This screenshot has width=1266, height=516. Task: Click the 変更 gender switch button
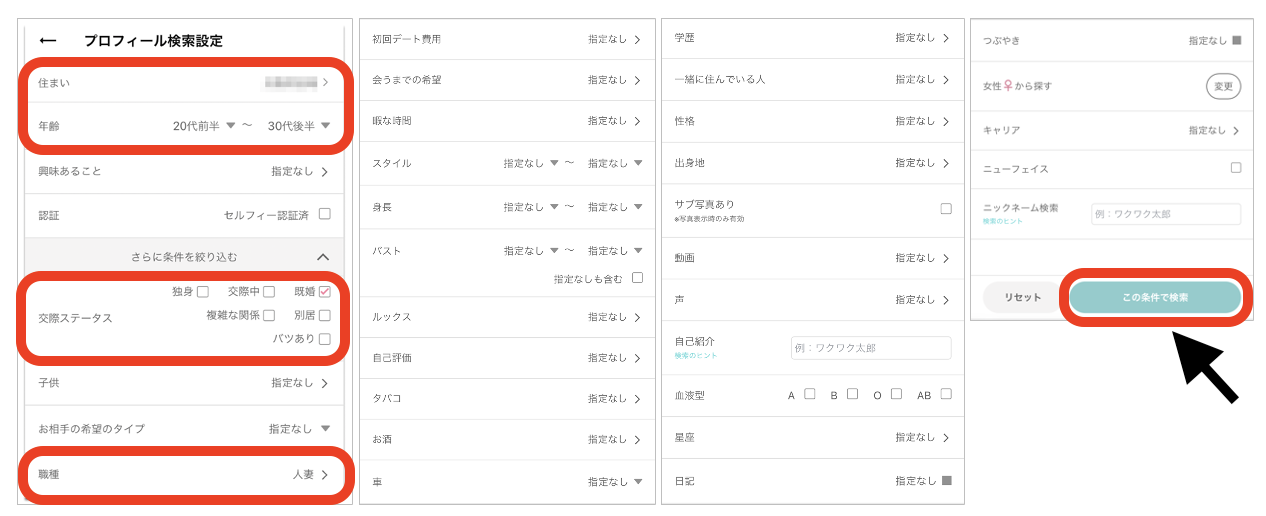pyautogui.click(x=1222, y=87)
